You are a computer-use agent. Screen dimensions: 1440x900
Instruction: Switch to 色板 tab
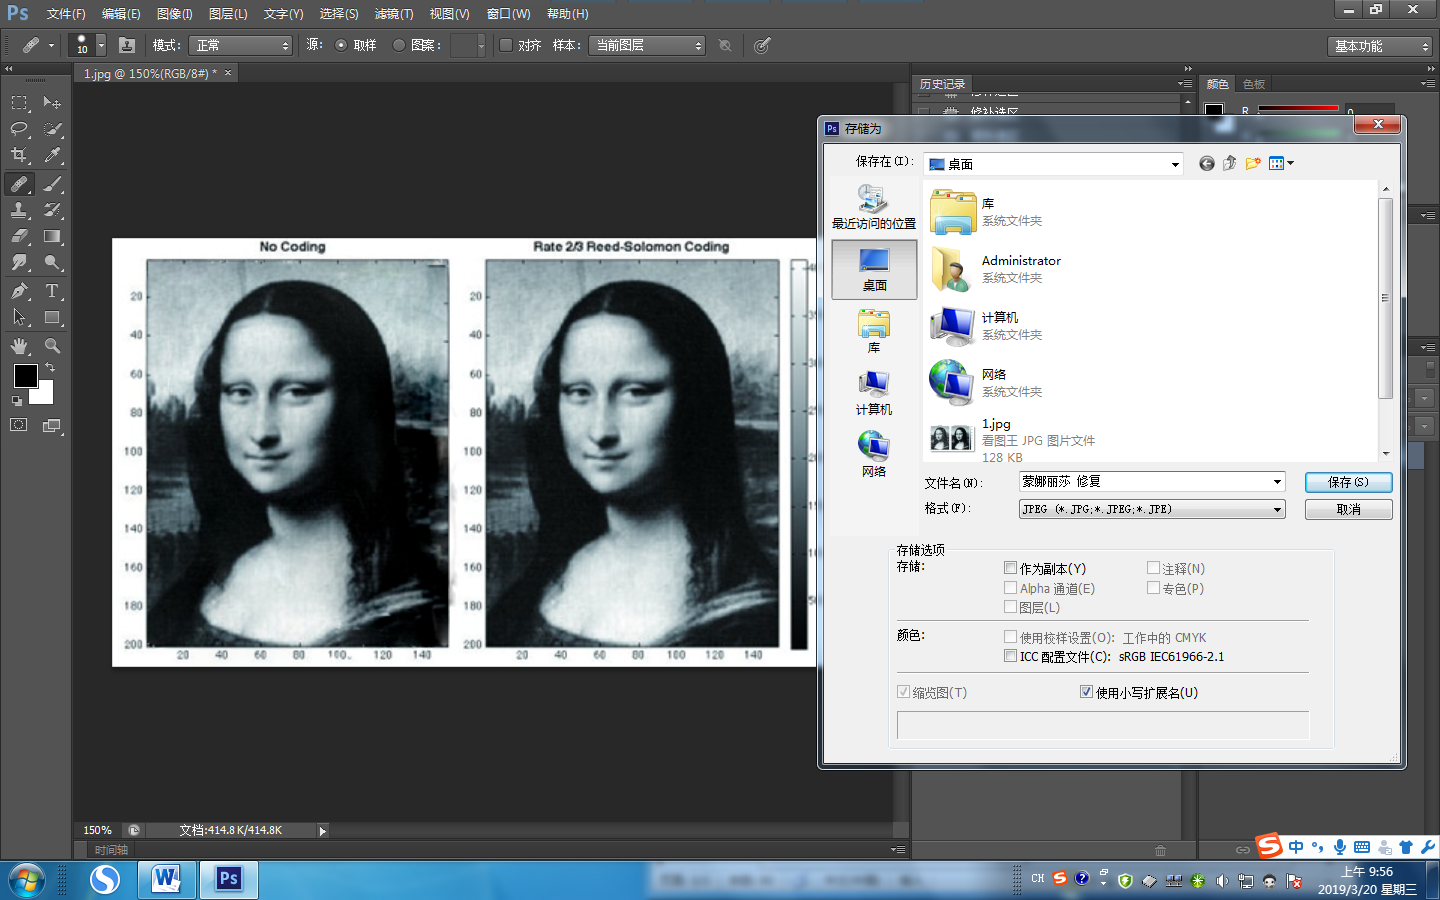coord(1254,84)
